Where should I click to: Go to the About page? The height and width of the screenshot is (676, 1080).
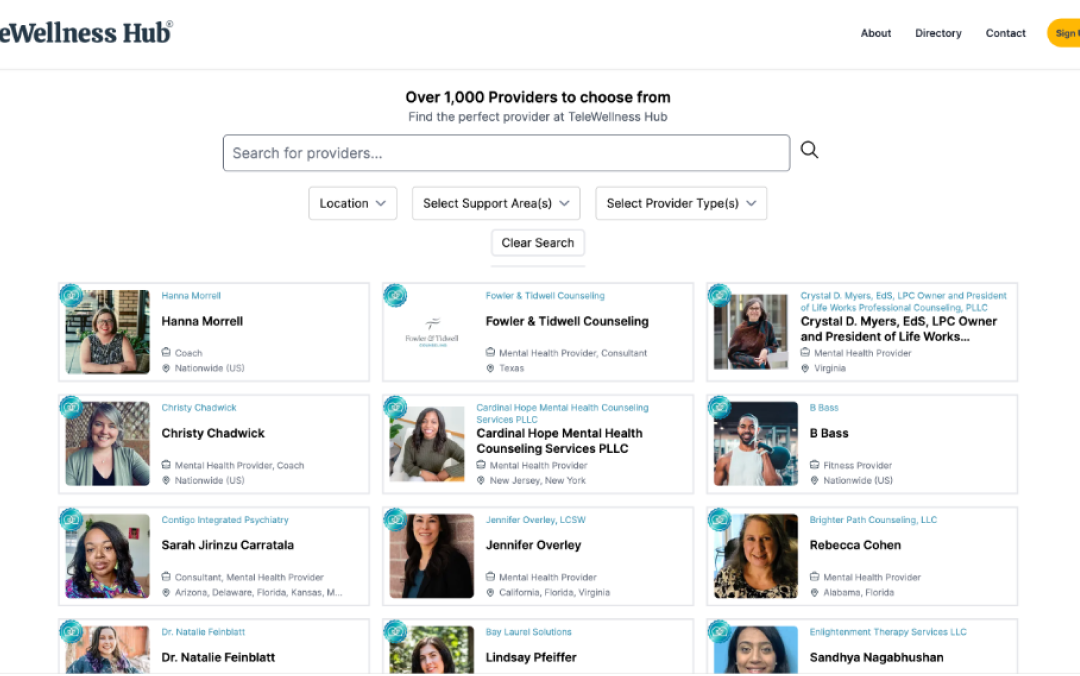[875, 33]
